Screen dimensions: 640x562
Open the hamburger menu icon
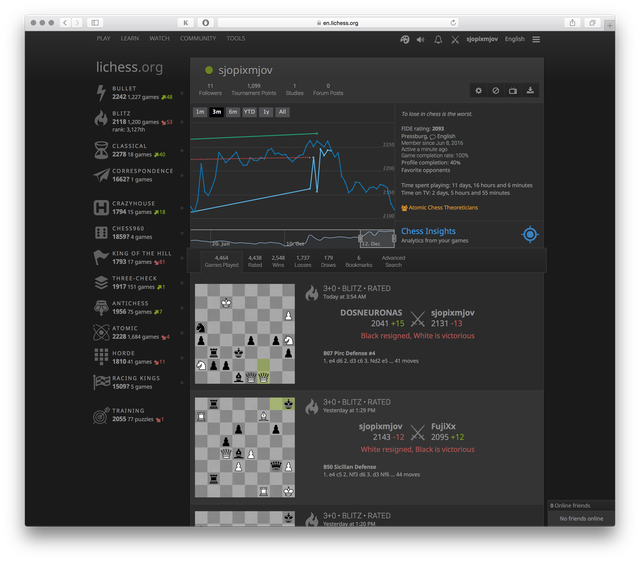pos(536,39)
